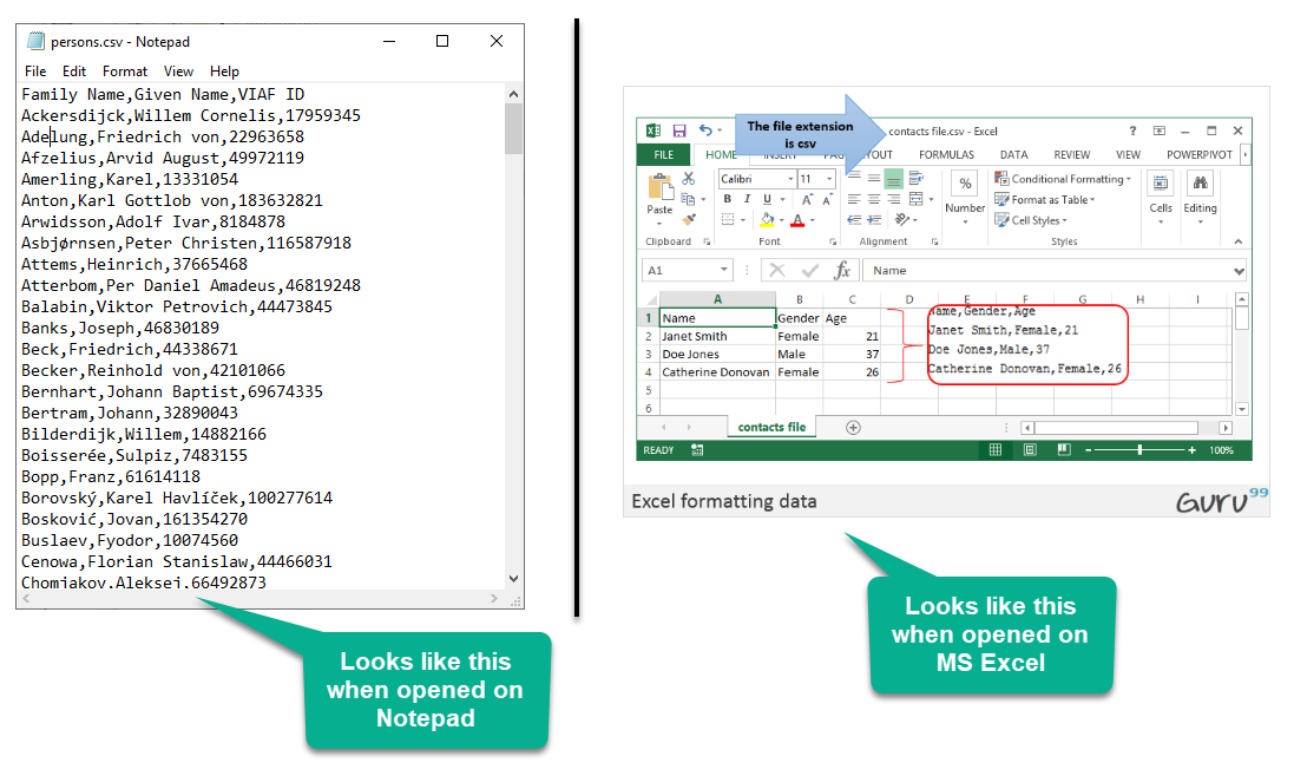Open the Name Box A1 dropdown arrow
The image size is (1299, 772).
coord(725,271)
